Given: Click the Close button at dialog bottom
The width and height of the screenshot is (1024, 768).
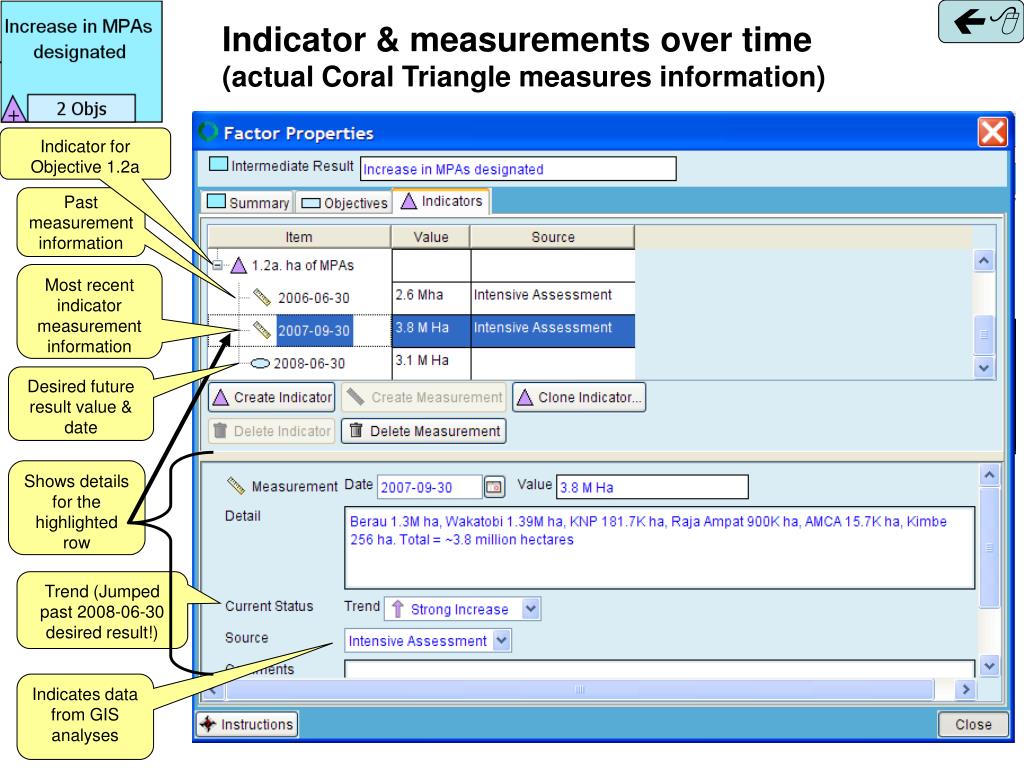Looking at the screenshot, I should click(973, 724).
